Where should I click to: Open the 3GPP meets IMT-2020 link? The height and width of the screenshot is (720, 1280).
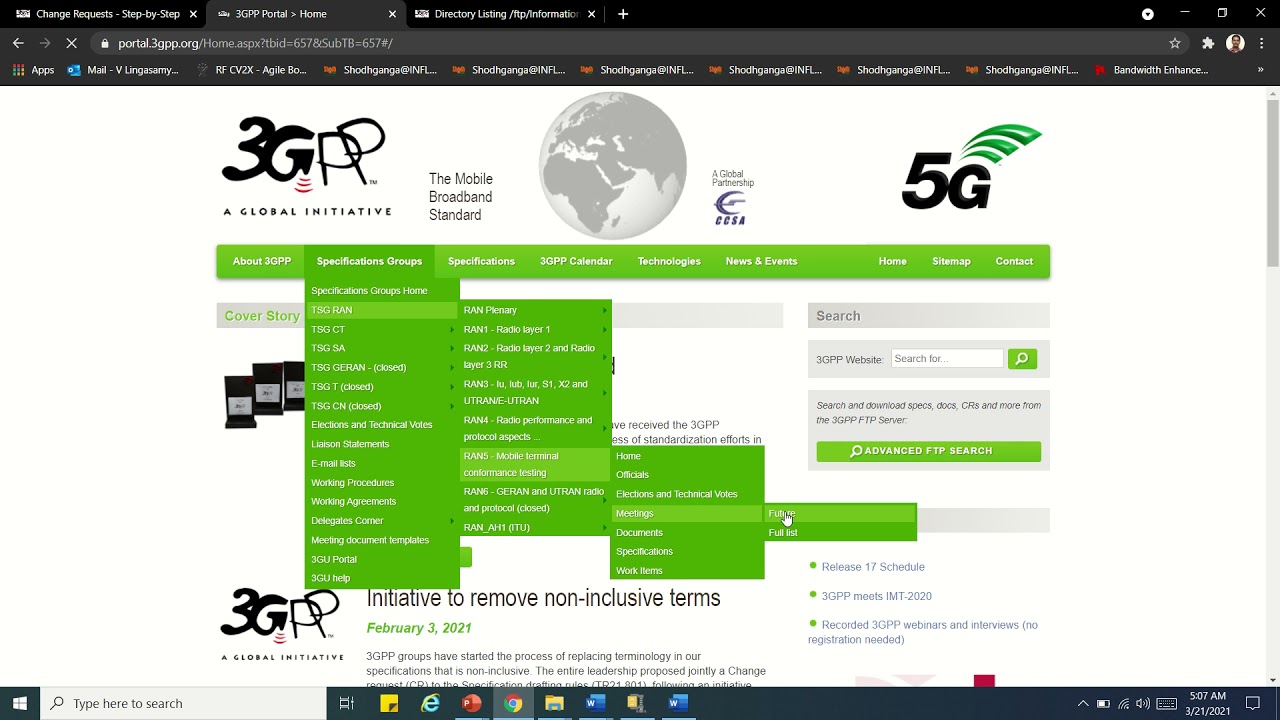(x=877, y=596)
